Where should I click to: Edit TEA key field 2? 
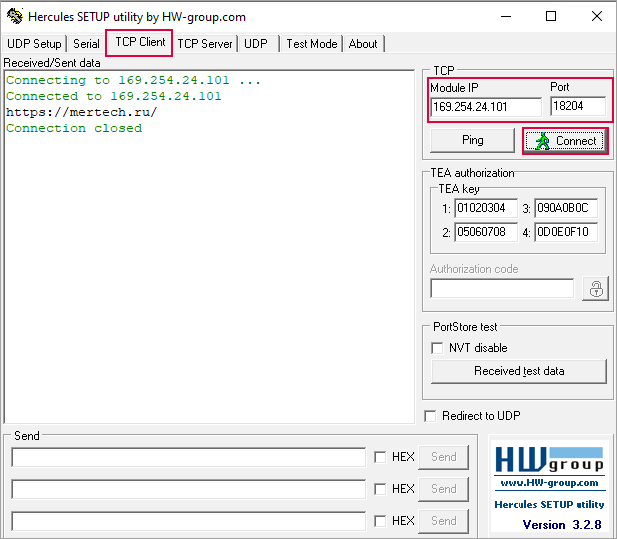[x=486, y=232]
